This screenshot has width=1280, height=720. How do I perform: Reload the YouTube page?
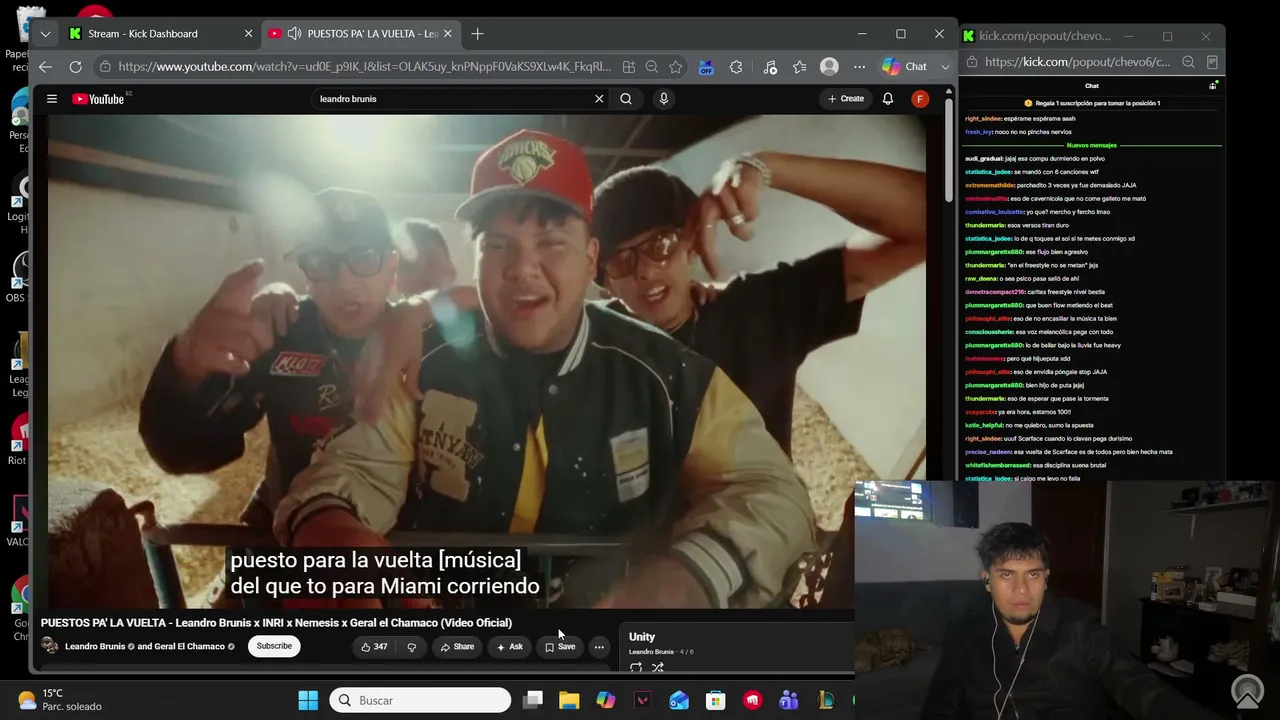75,67
